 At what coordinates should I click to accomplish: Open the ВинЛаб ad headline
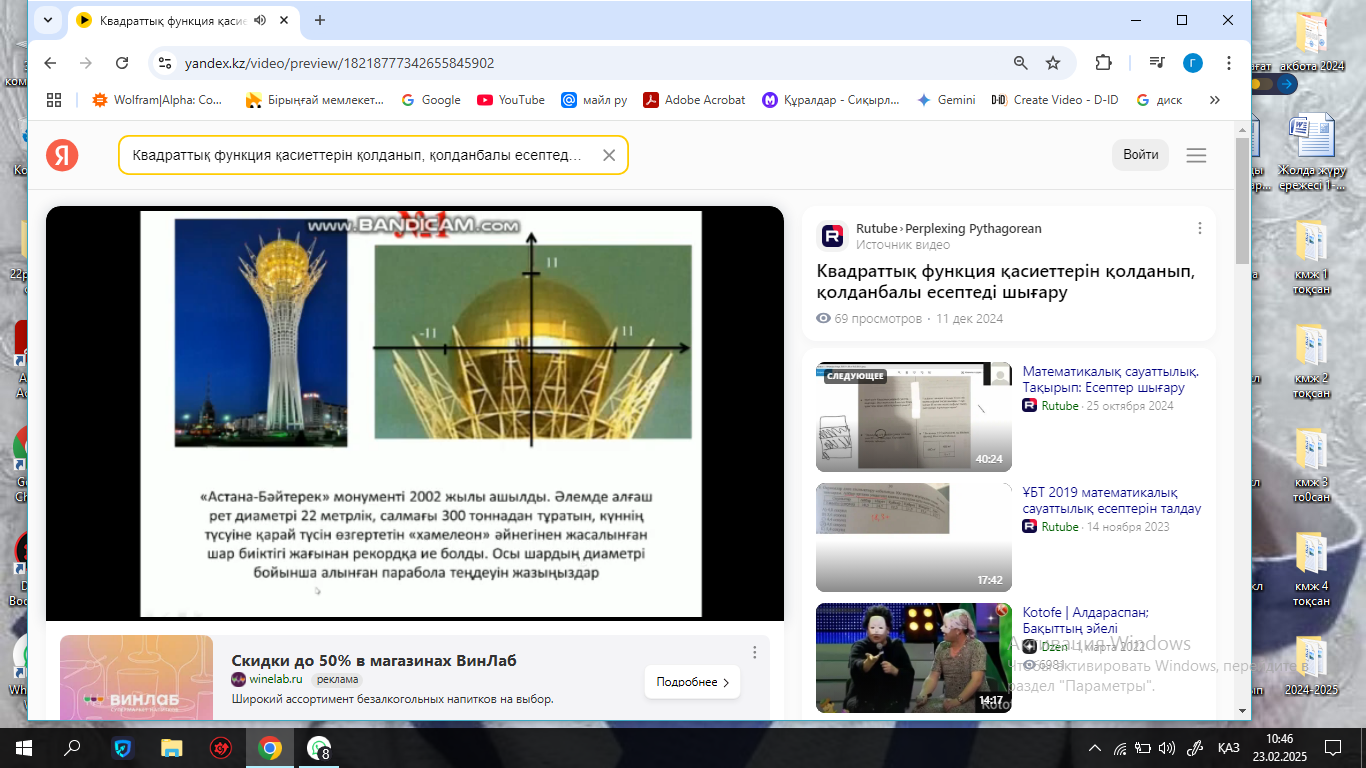tap(374, 660)
